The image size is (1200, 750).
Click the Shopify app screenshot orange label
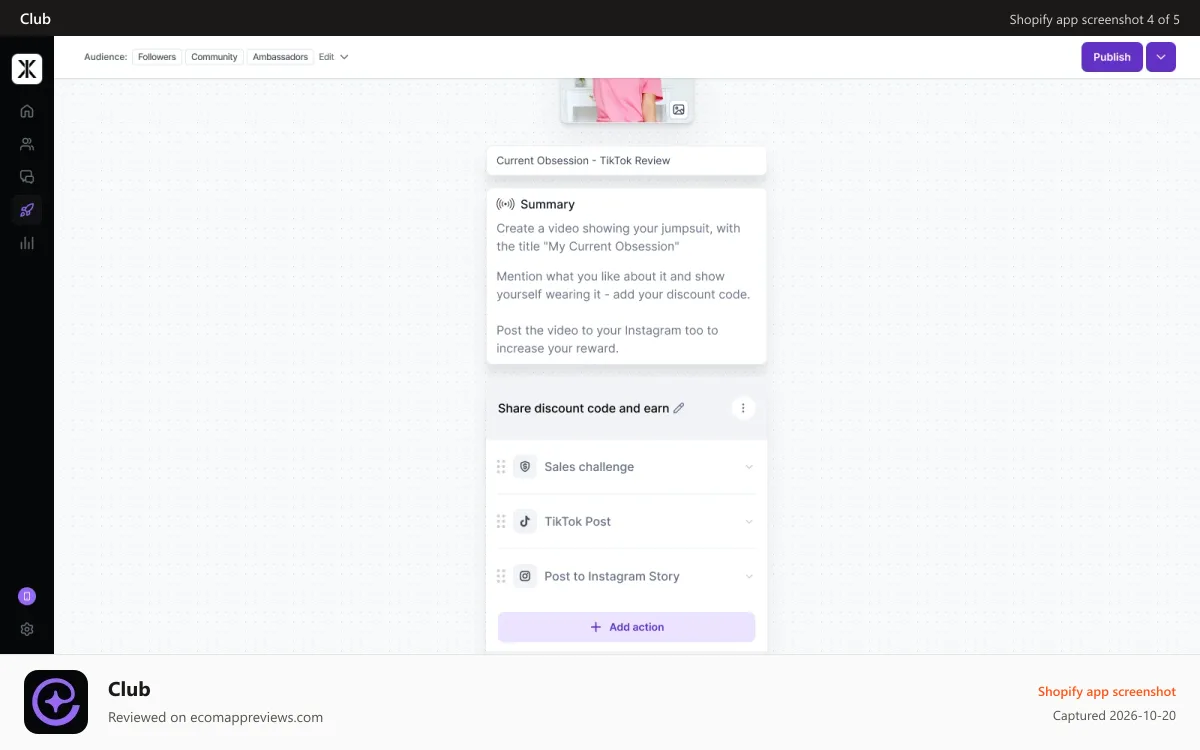coord(1107,691)
